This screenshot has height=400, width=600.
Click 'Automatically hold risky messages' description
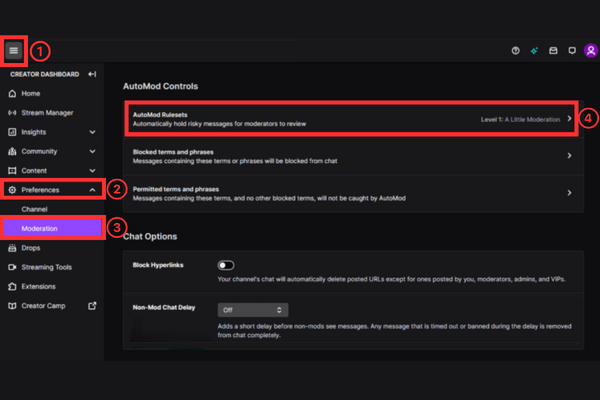(219, 124)
